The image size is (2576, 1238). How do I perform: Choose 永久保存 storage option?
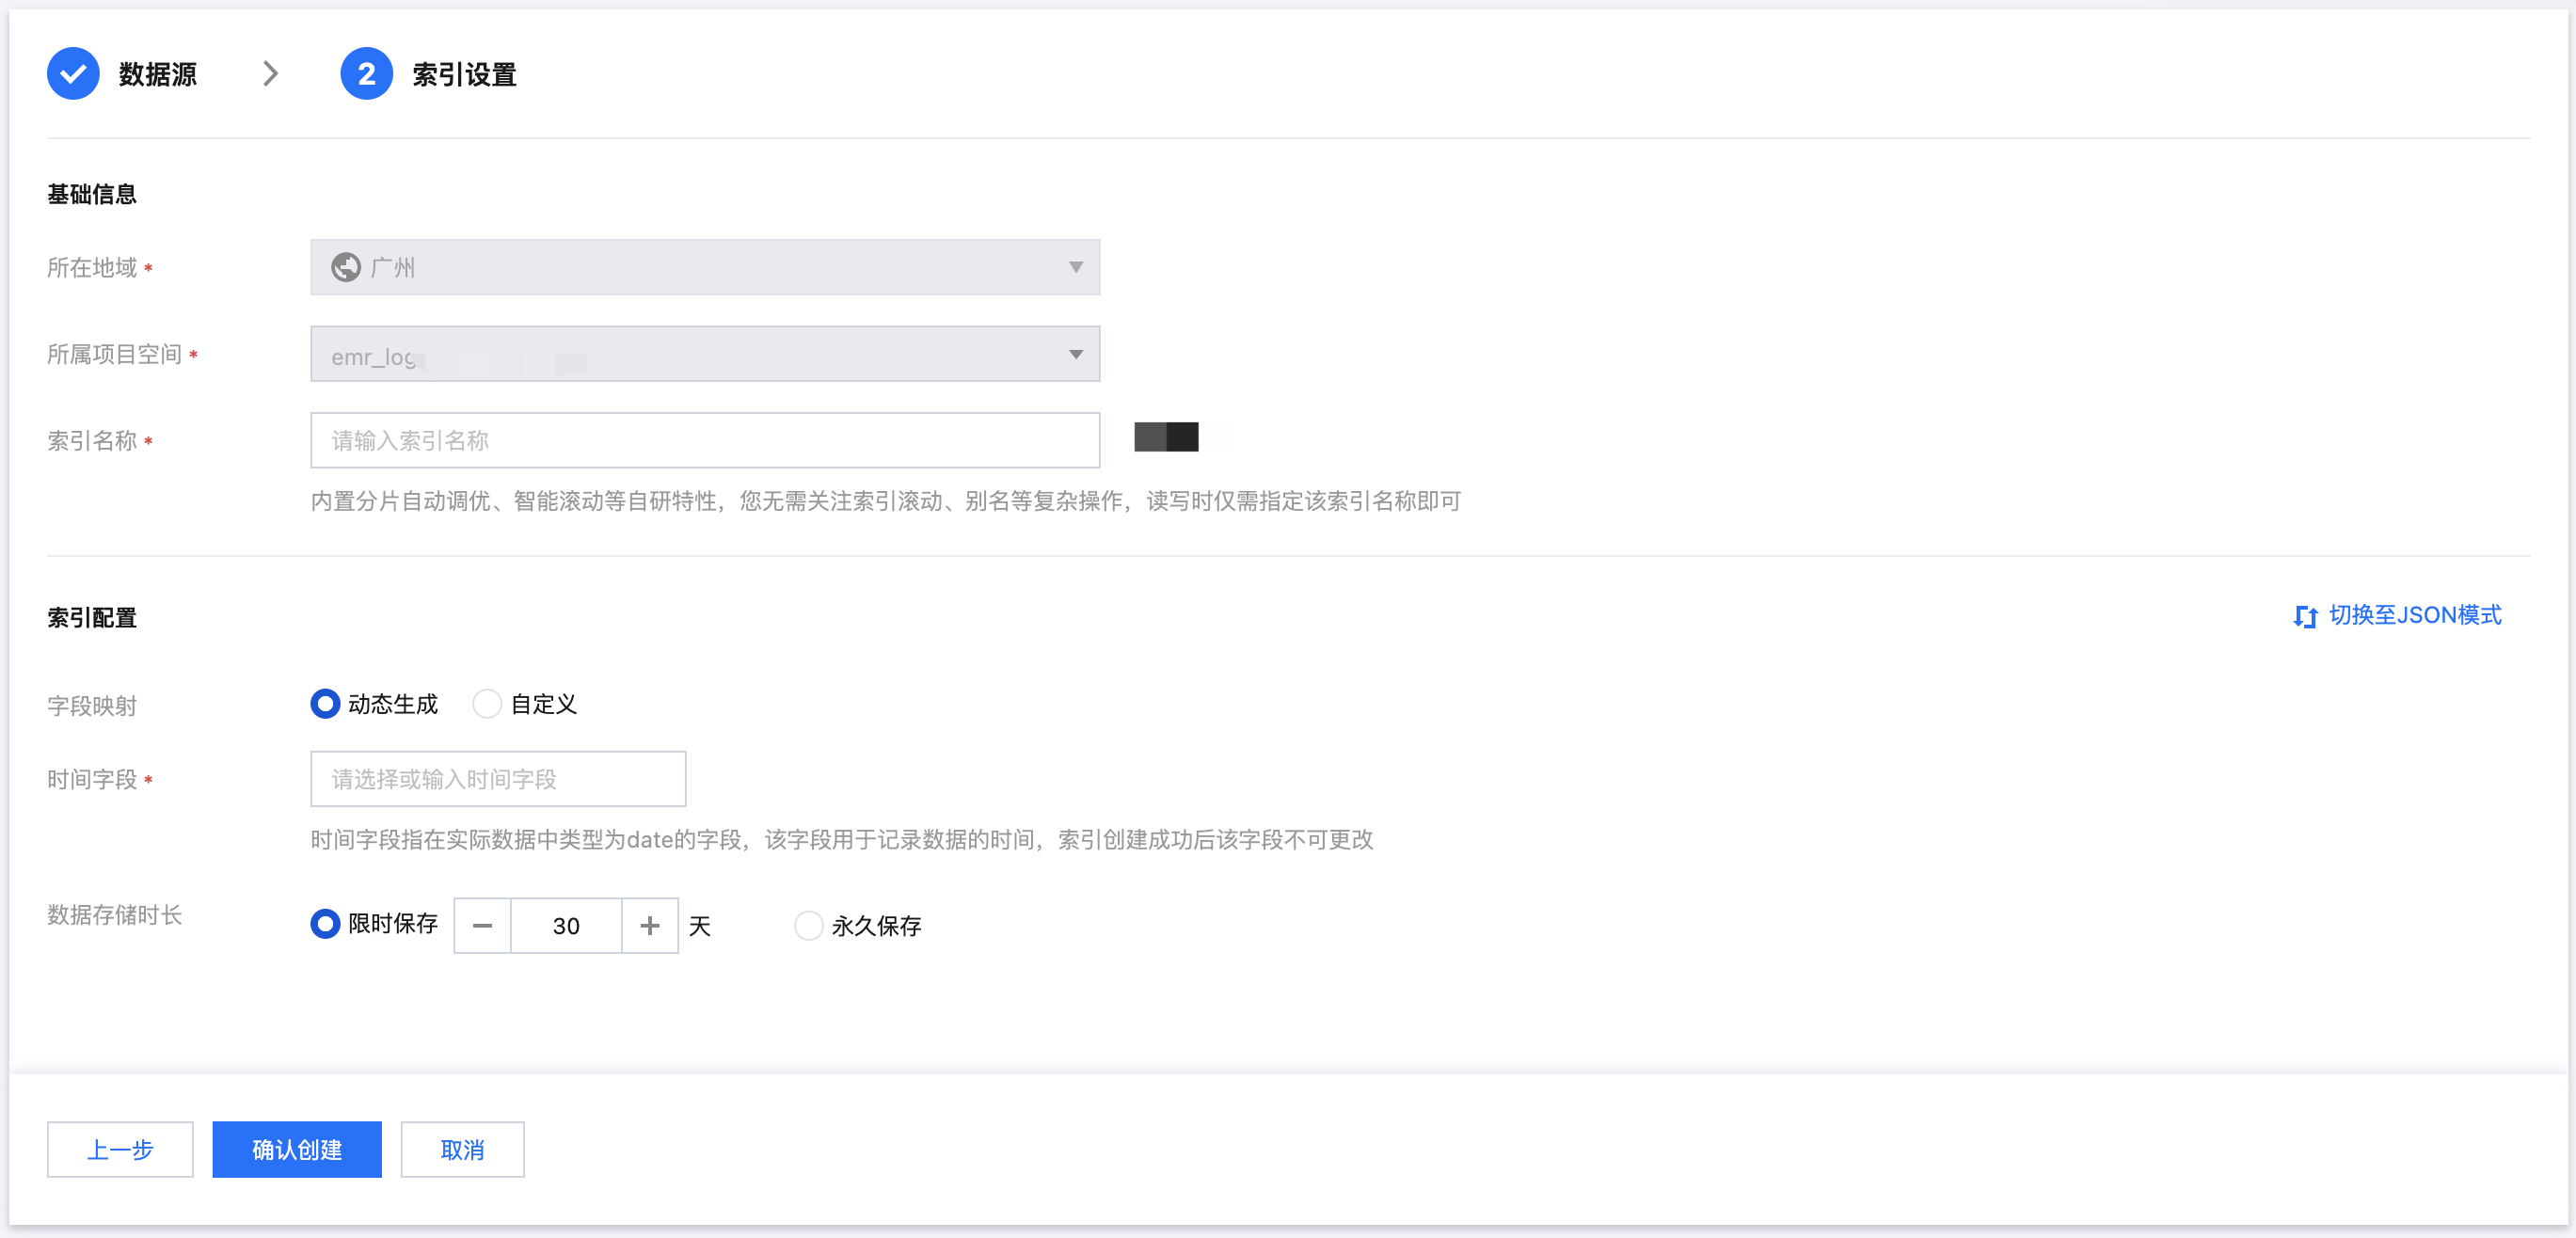(808, 926)
